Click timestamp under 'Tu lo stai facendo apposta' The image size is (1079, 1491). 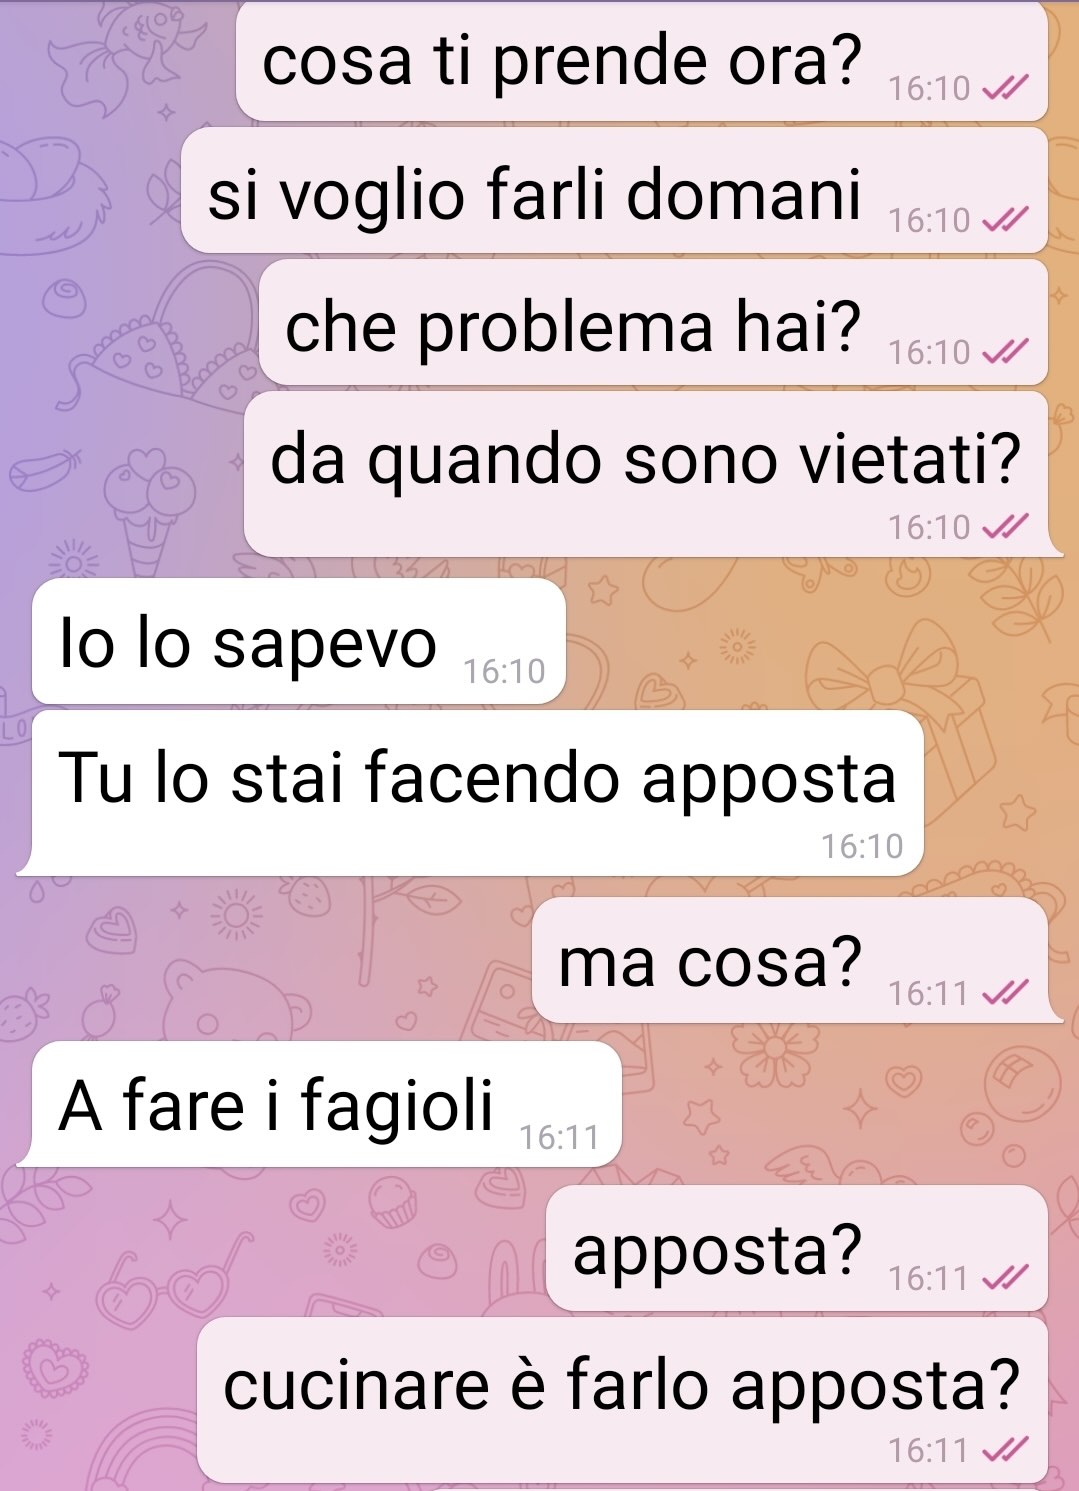(862, 847)
